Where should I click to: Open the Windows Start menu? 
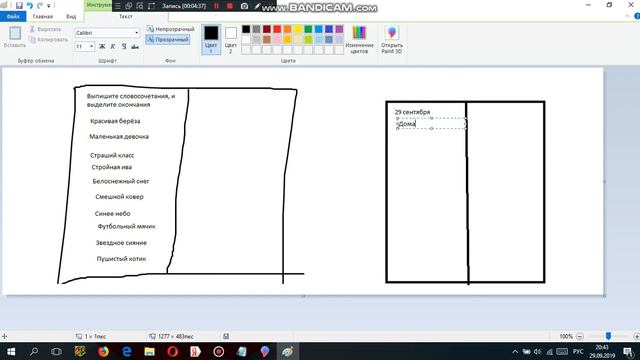pos(11,351)
